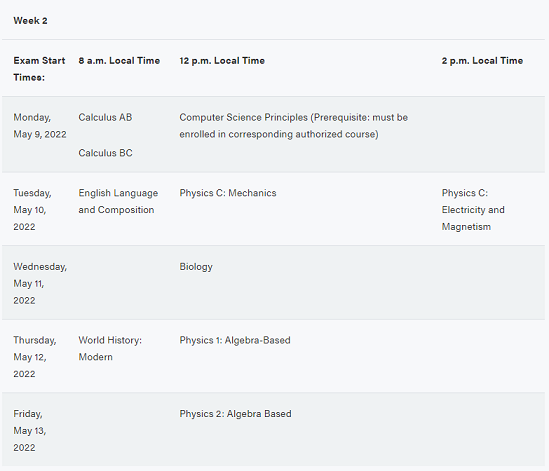The width and height of the screenshot is (549, 471).
Task: Select the Wednesday, May 11, 2022 date cell
Action: pos(40,284)
